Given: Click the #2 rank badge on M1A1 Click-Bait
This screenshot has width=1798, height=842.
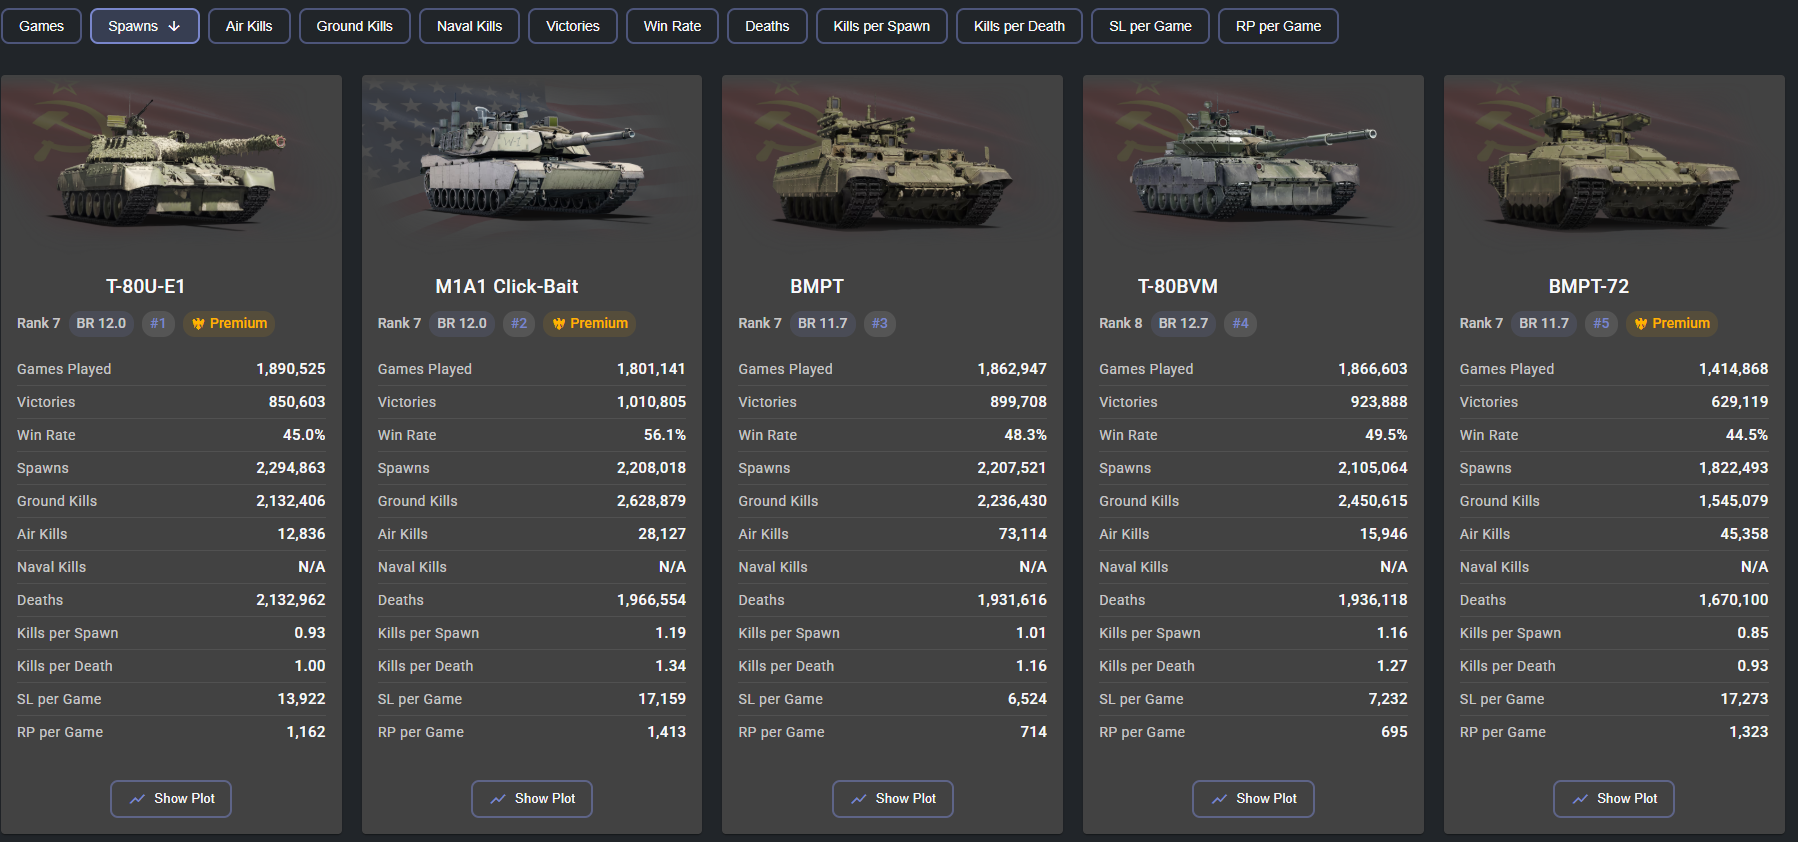Looking at the screenshot, I should 519,324.
